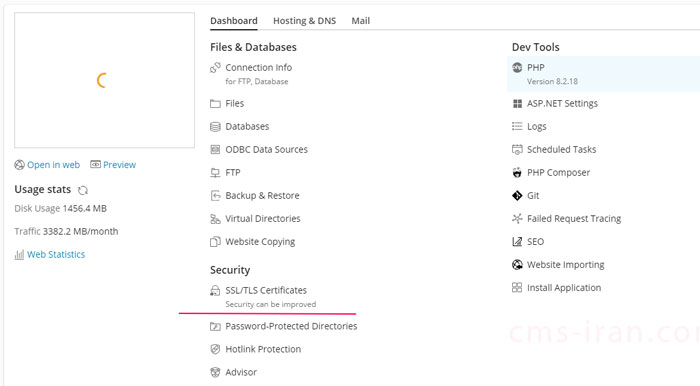Click the Connection Info chain icon
The height and width of the screenshot is (386, 700).
click(215, 68)
